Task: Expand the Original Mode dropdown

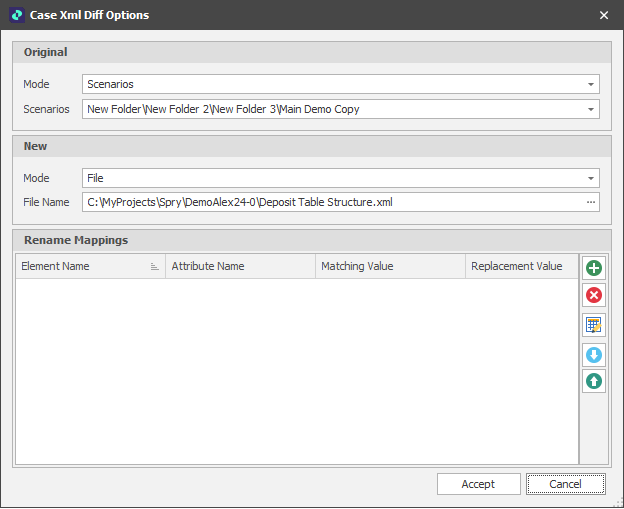Action: (x=591, y=85)
